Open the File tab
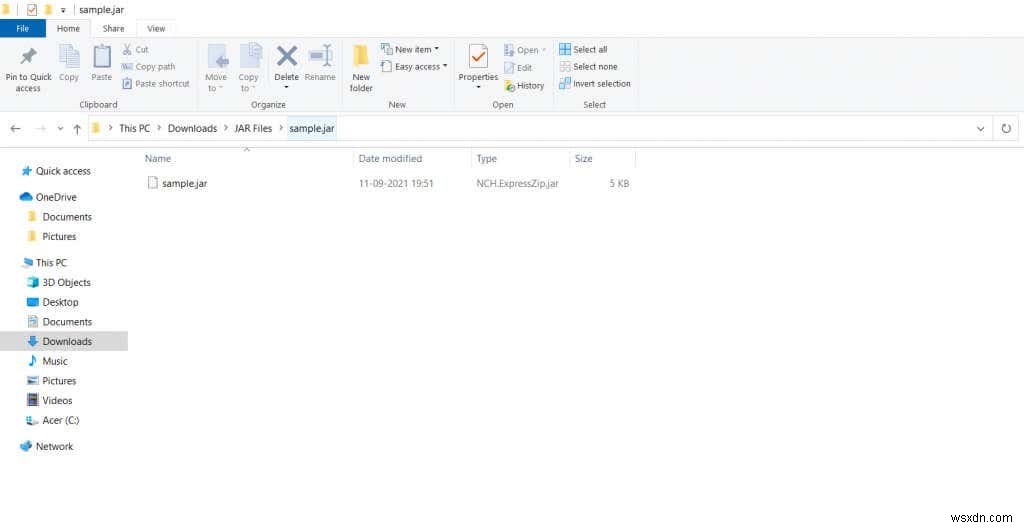The height and width of the screenshot is (528, 1024). point(23,29)
